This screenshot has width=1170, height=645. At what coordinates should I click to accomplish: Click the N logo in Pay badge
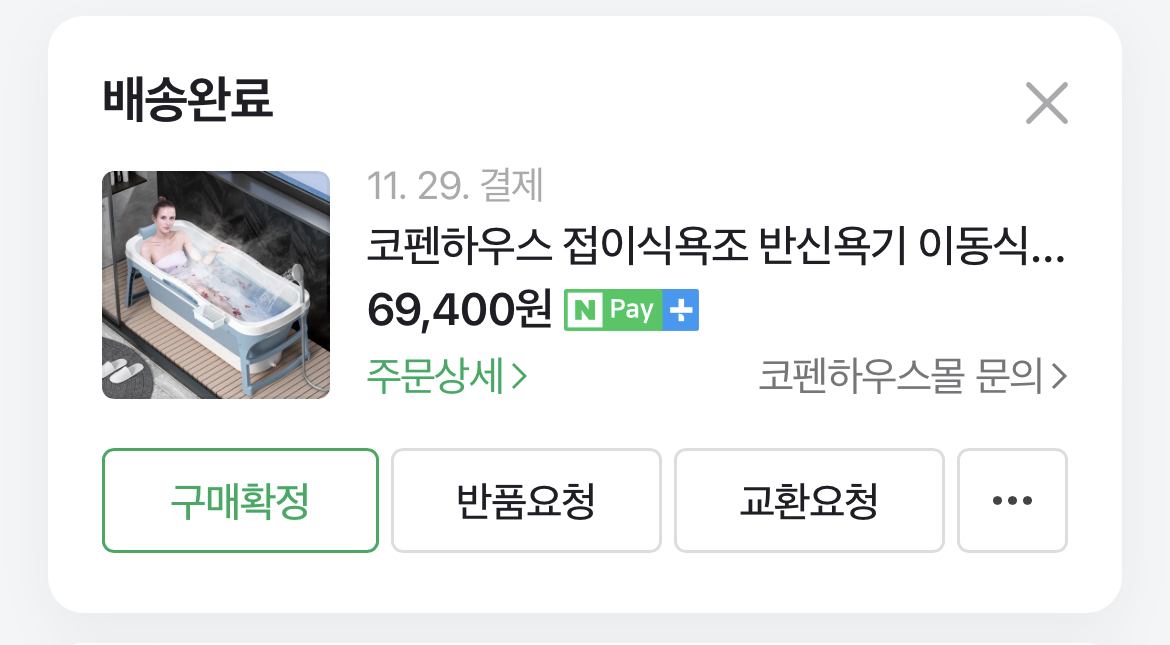pyautogui.click(x=586, y=310)
